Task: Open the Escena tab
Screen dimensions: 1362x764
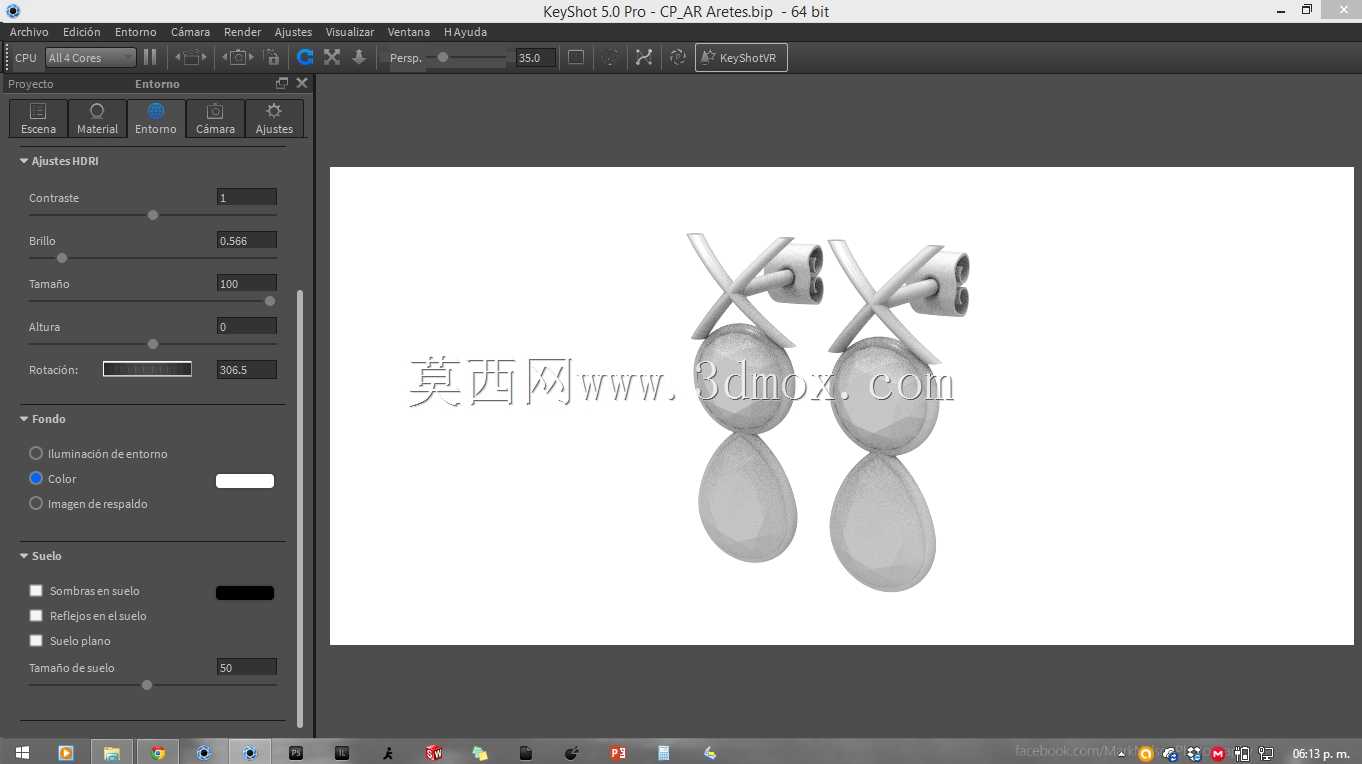Action: click(38, 118)
